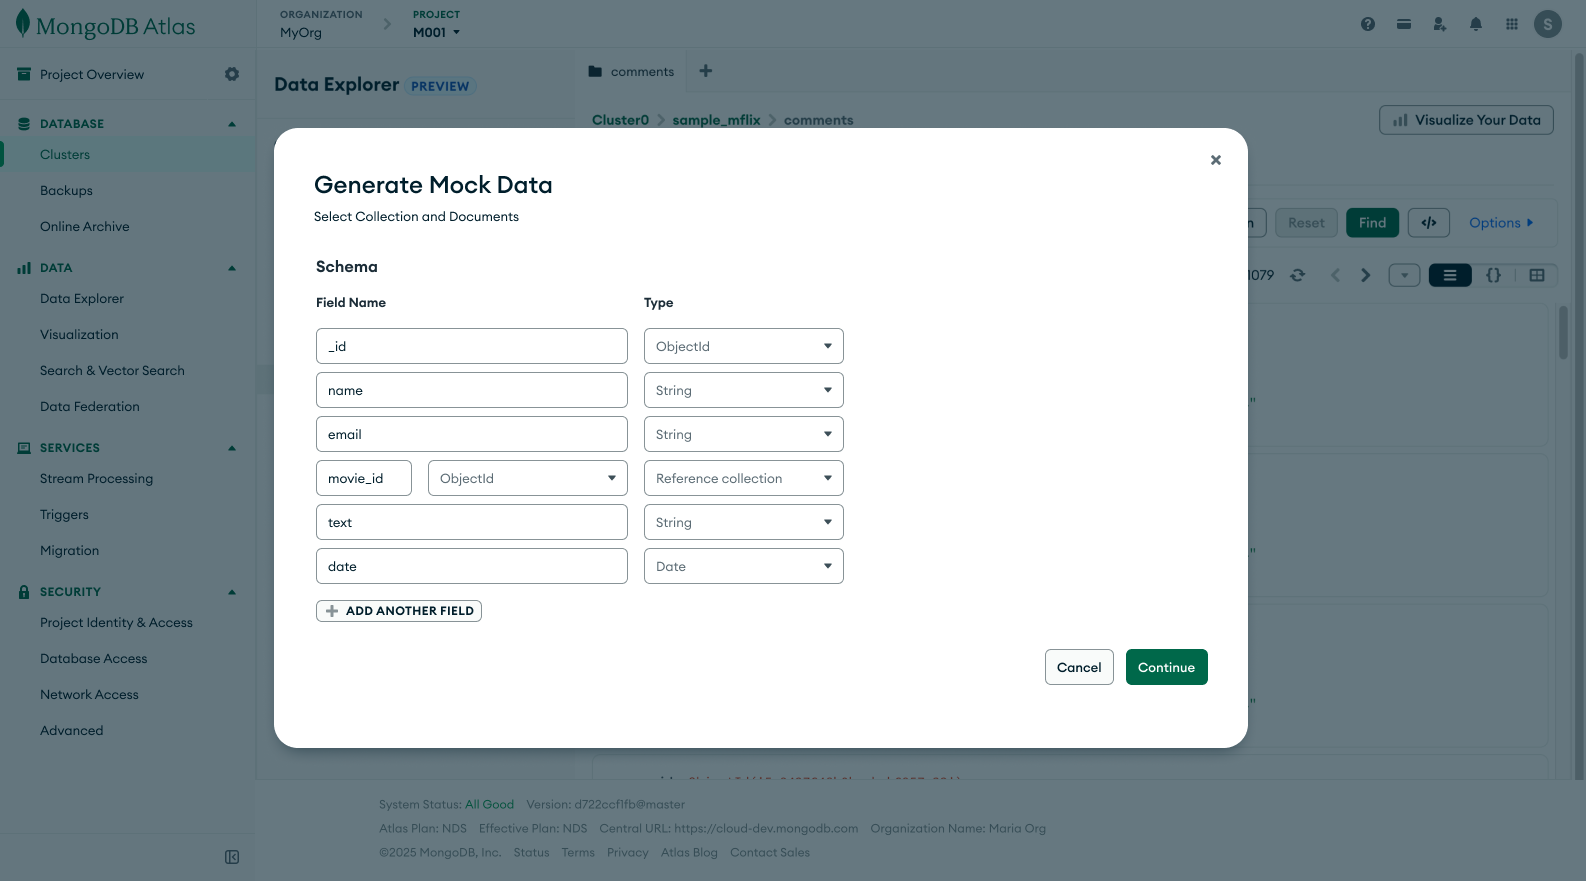The height and width of the screenshot is (881, 1586).
Task: Switch to list view of documents
Action: [x=1450, y=275]
